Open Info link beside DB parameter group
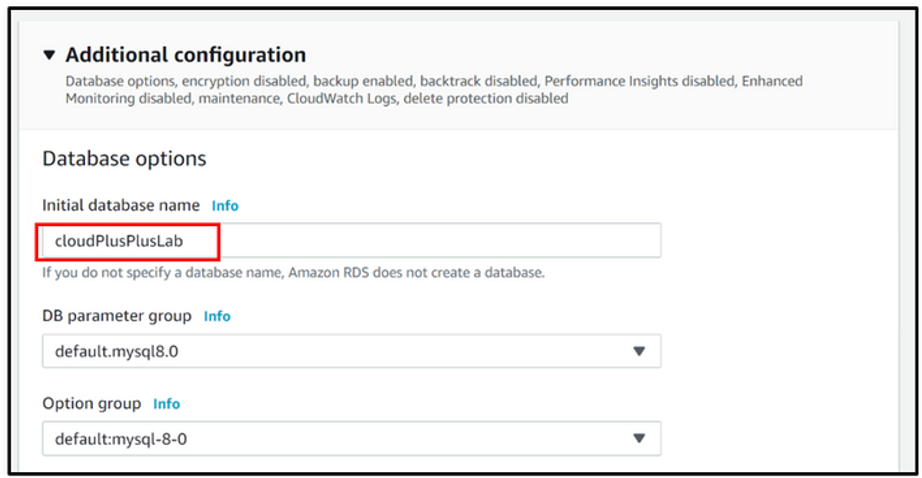Viewport: 922px width, 478px height. (217, 316)
